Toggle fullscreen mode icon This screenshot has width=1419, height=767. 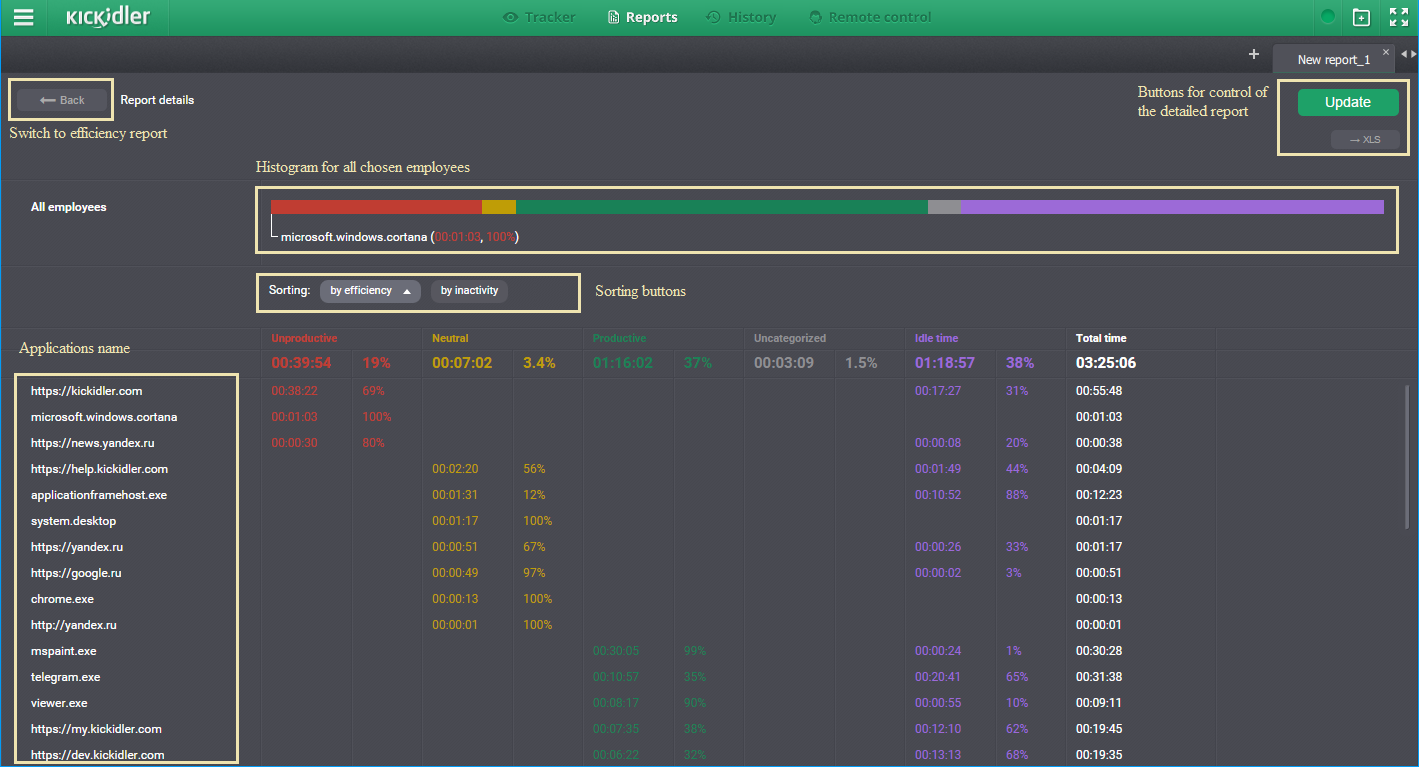point(1399,17)
